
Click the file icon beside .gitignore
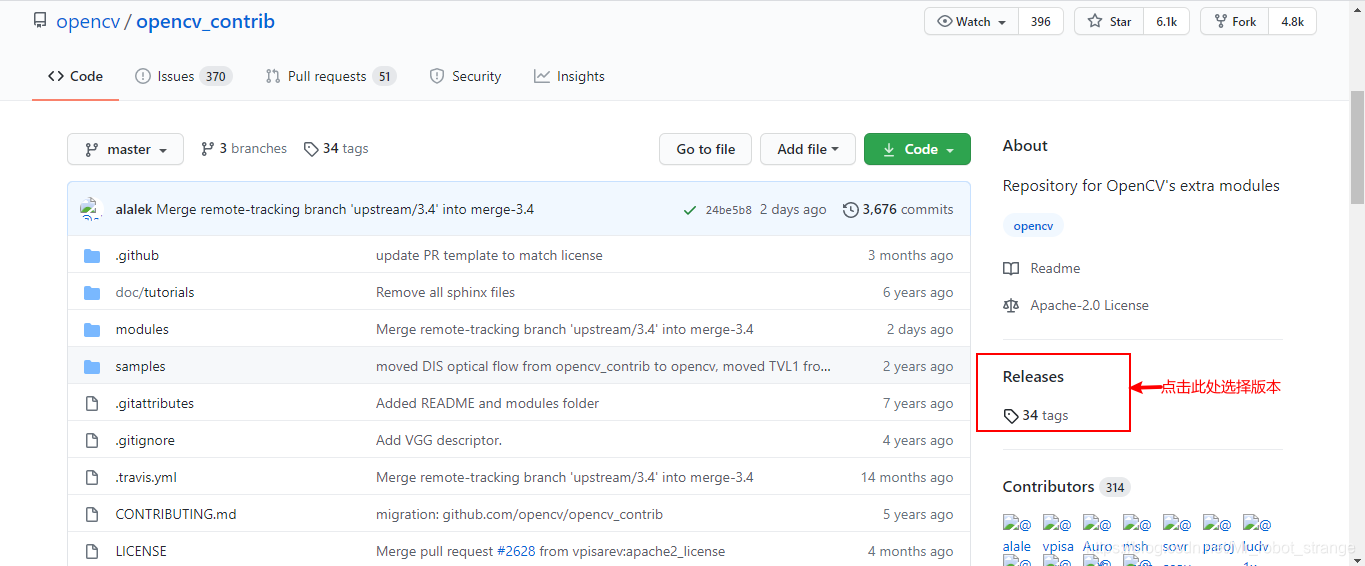click(x=92, y=440)
